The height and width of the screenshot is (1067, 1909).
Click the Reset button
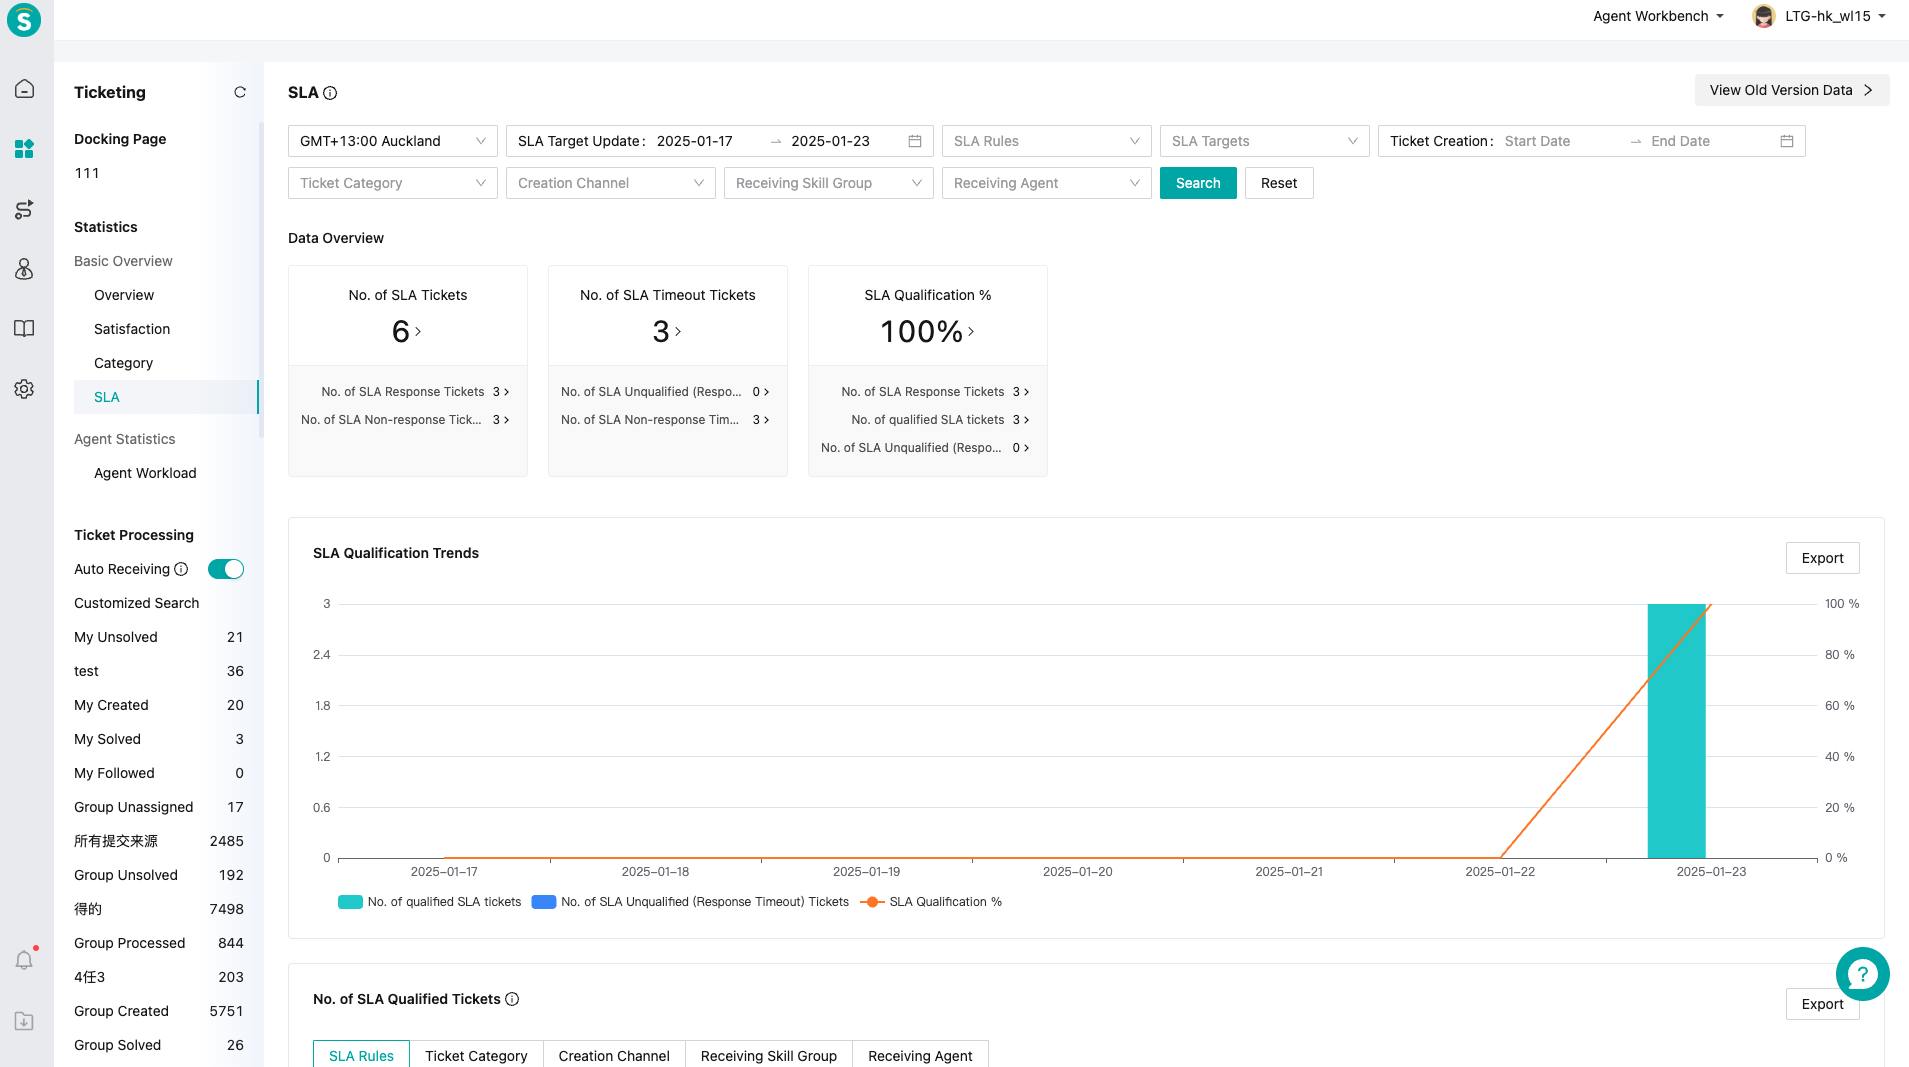pos(1279,183)
